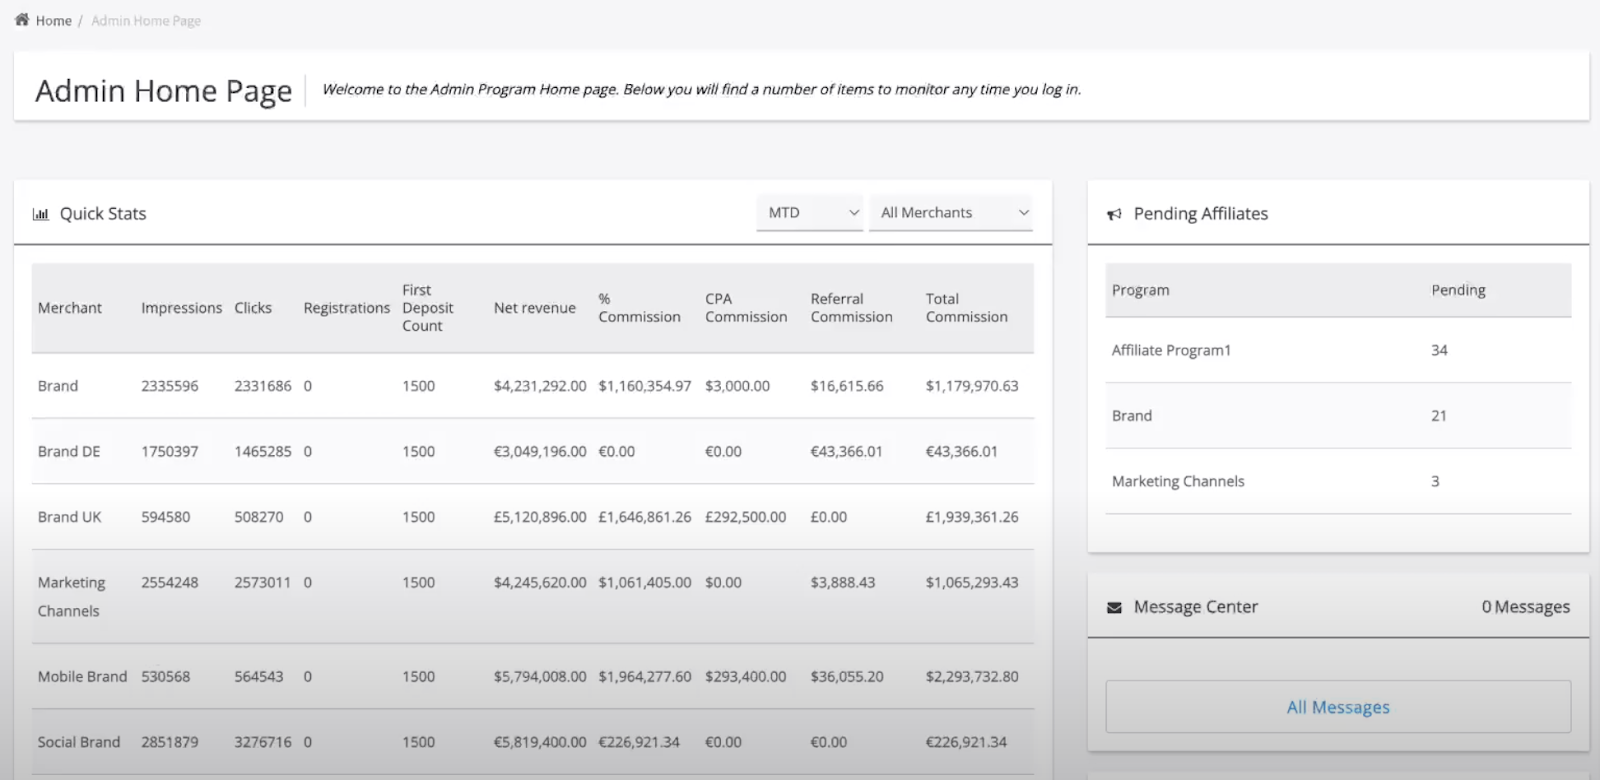
Task: Open the MTD date range dropdown
Action: [810, 213]
